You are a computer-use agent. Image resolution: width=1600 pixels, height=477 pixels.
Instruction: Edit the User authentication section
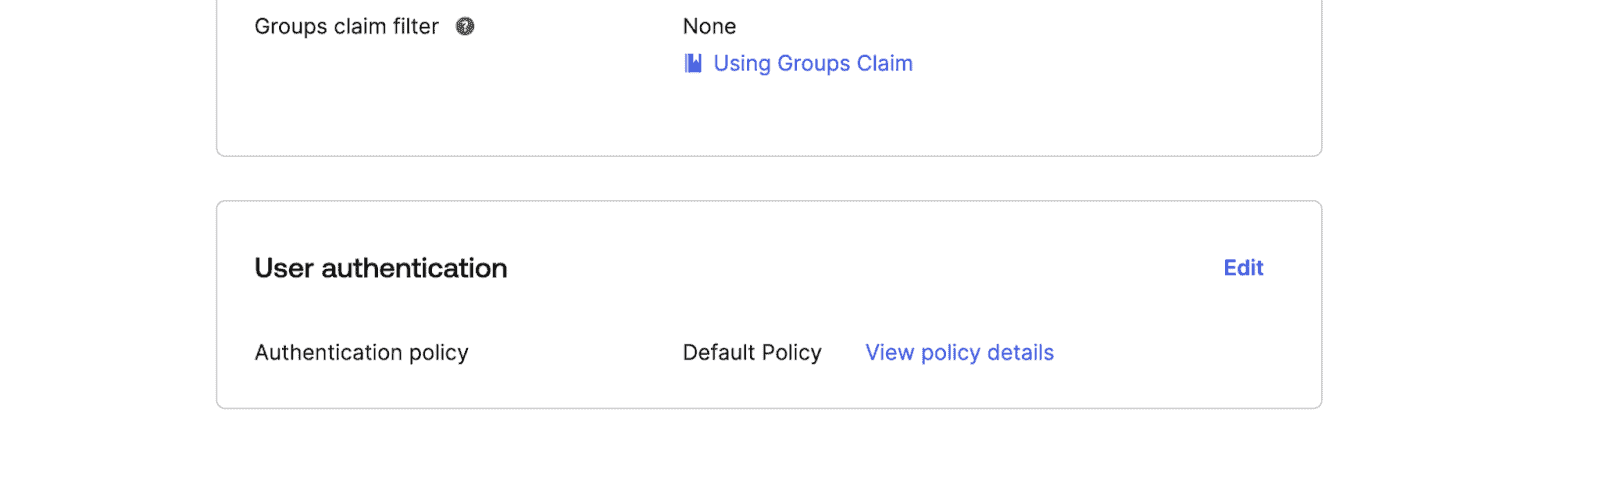pyautogui.click(x=1243, y=268)
